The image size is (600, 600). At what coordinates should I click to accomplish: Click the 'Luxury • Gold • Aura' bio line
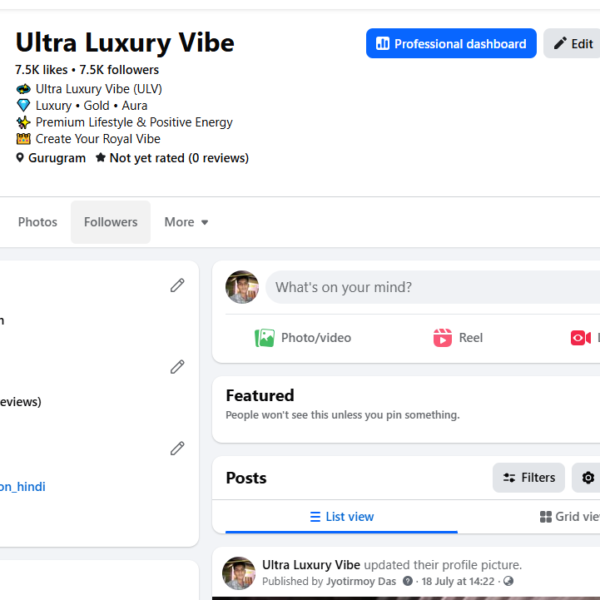point(91,105)
